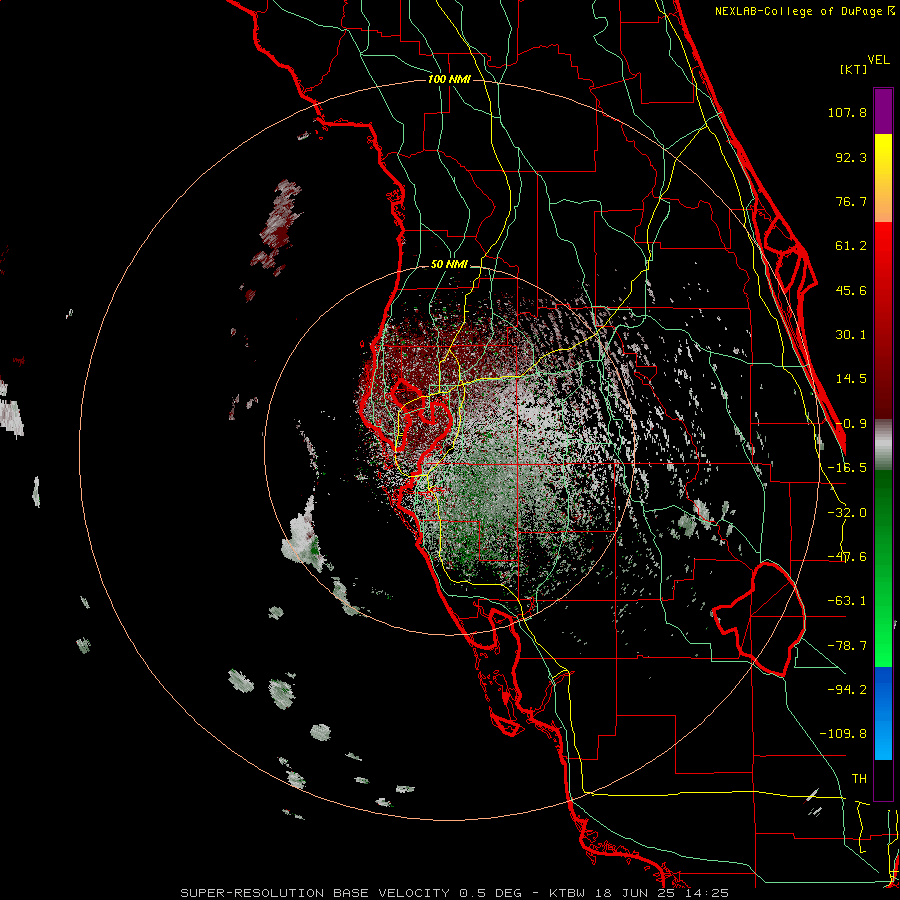Screen dimensions: 900x900
Task: Click the -94.2 velocity scale value
Action: pos(847,690)
